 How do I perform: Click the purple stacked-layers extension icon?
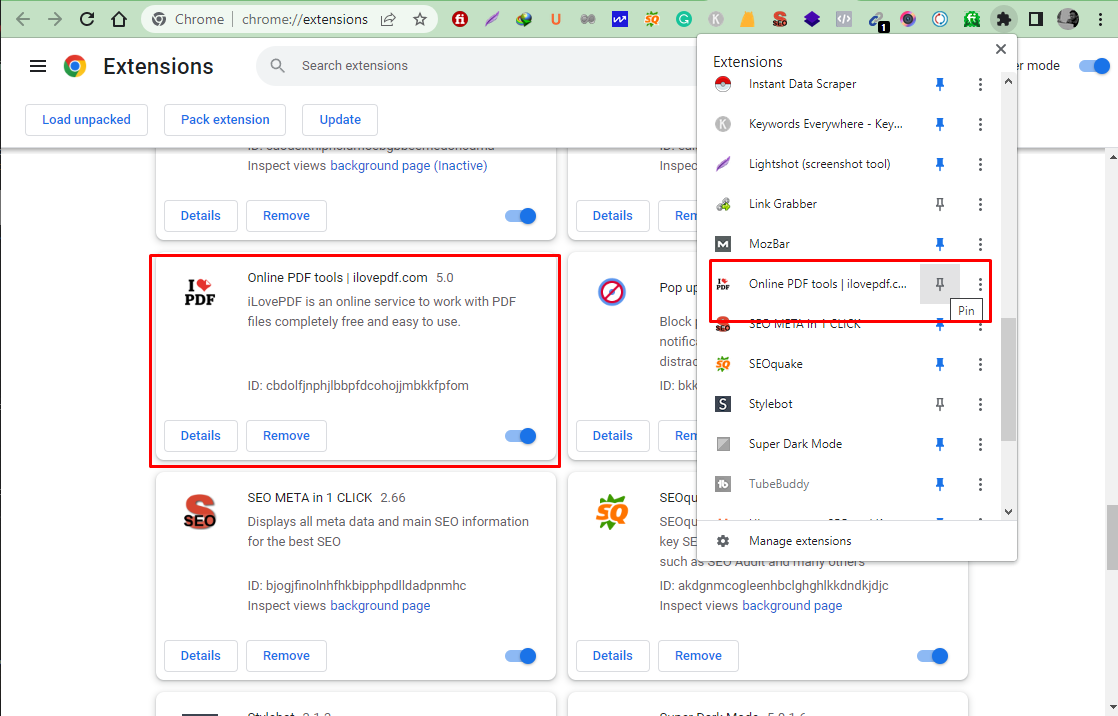coord(812,19)
